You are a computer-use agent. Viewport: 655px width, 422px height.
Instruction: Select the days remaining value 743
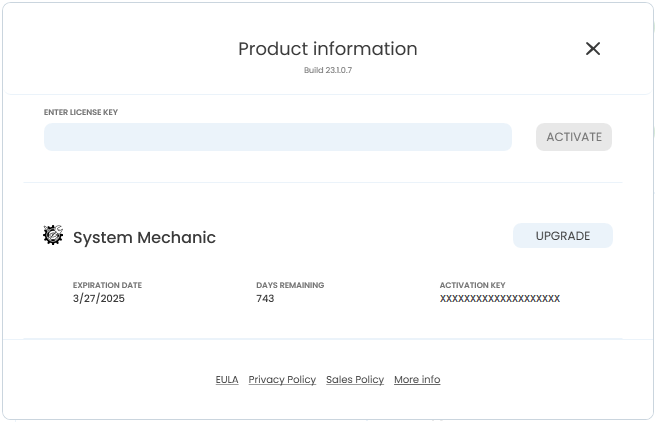(265, 298)
